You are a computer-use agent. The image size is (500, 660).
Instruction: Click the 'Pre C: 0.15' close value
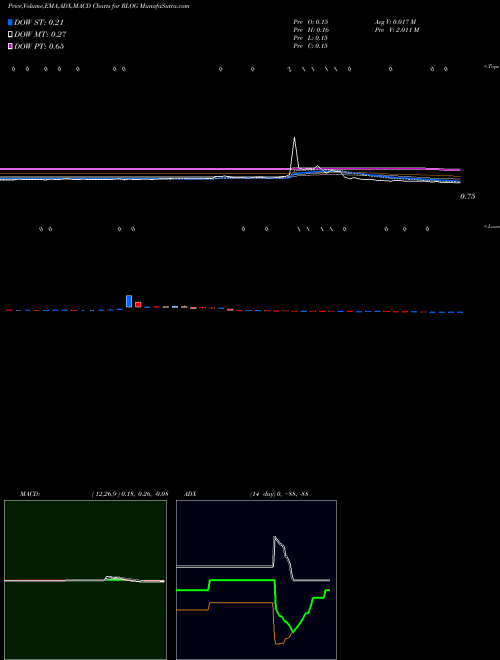pos(311,46)
